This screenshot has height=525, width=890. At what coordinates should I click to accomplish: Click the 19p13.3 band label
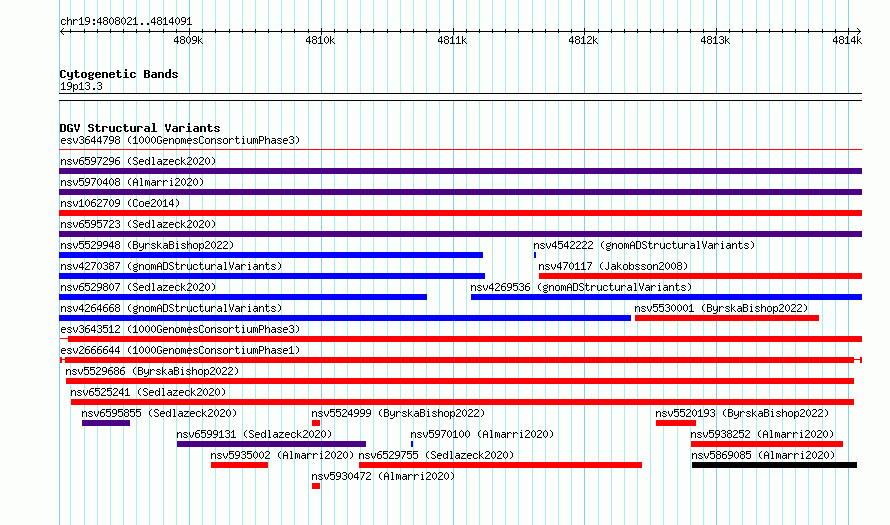pyautogui.click(x=81, y=86)
